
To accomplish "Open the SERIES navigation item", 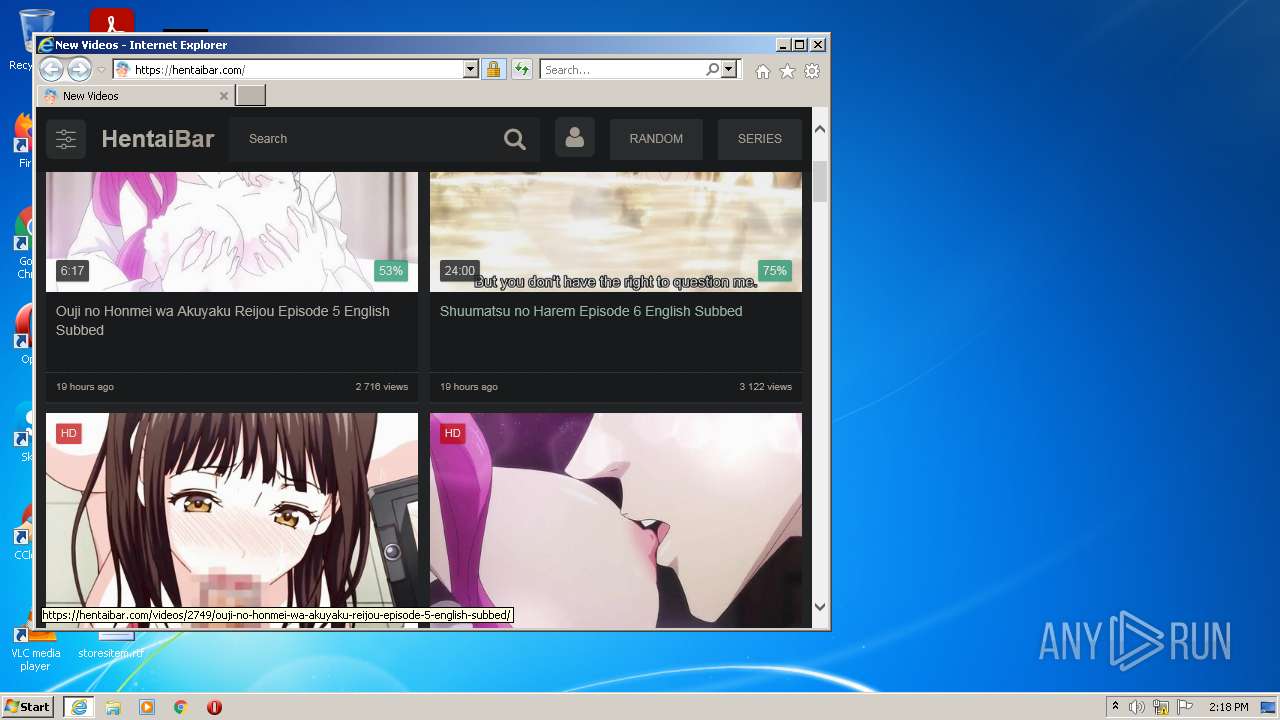I will coord(760,139).
